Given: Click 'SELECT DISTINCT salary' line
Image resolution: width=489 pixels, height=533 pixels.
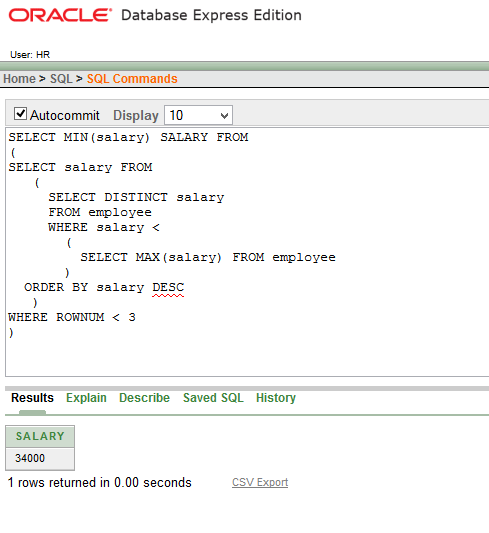Looking at the screenshot, I should coord(136,197).
